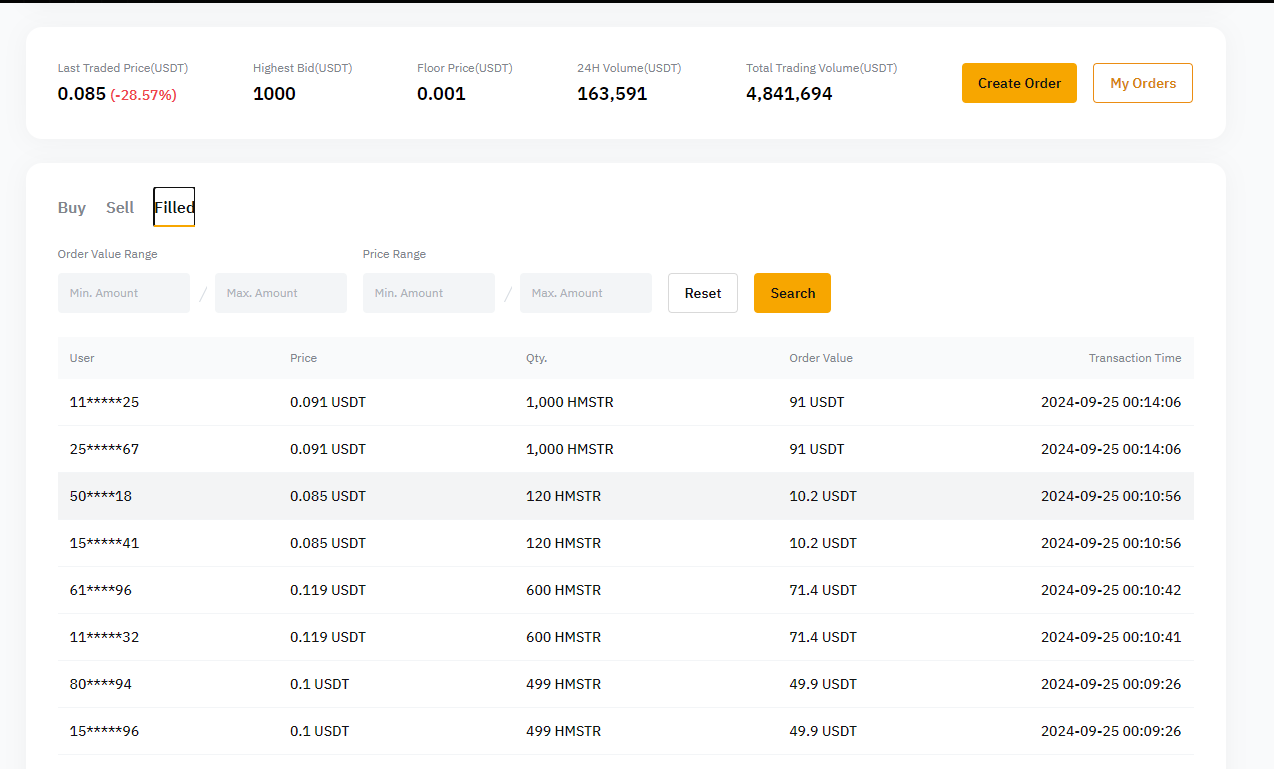Focus Order Value Range Min. Amount field
This screenshot has height=769, width=1274.
click(124, 293)
